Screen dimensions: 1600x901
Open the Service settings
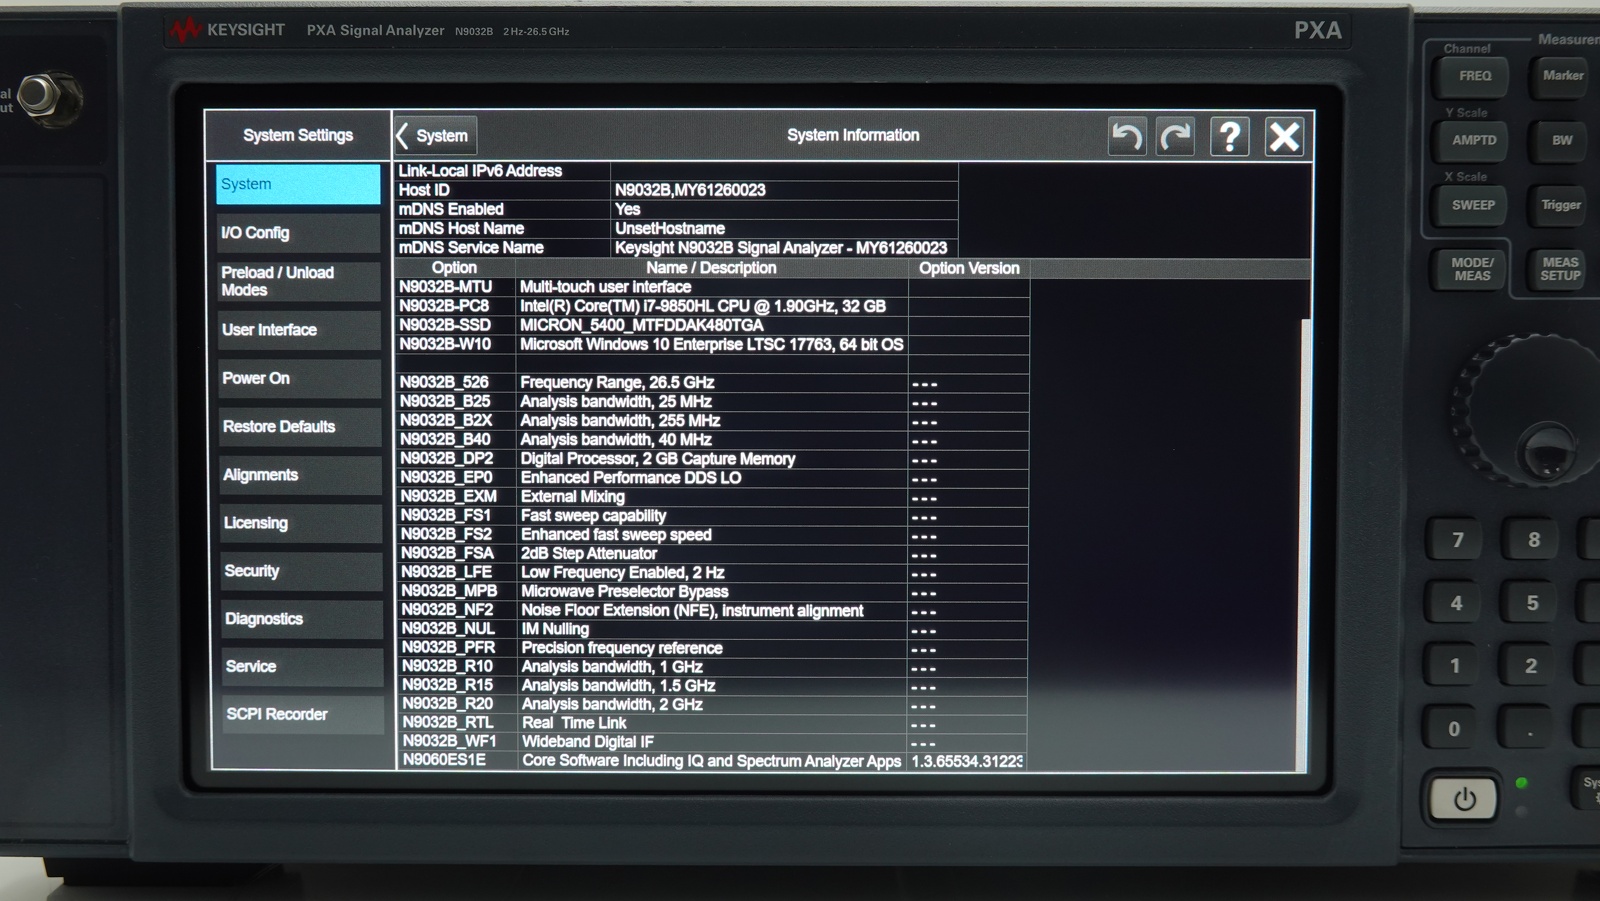(302, 666)
